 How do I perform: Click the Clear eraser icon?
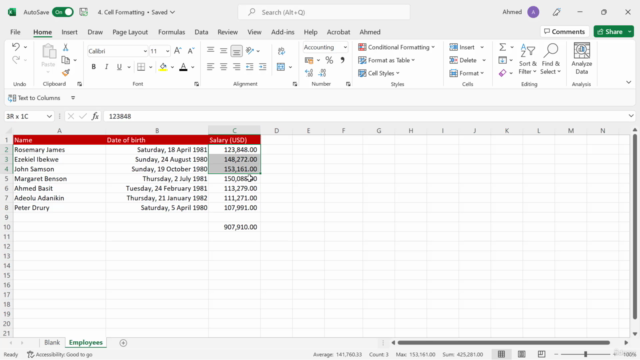(x=502, y=73)
